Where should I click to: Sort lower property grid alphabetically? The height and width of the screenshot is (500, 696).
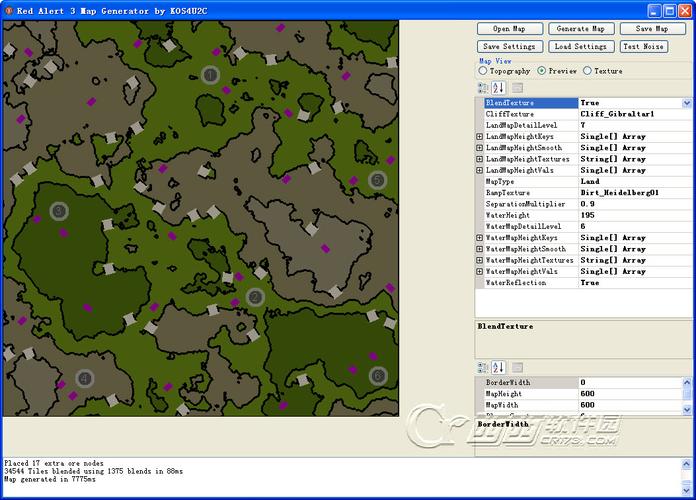coord(498,368)
